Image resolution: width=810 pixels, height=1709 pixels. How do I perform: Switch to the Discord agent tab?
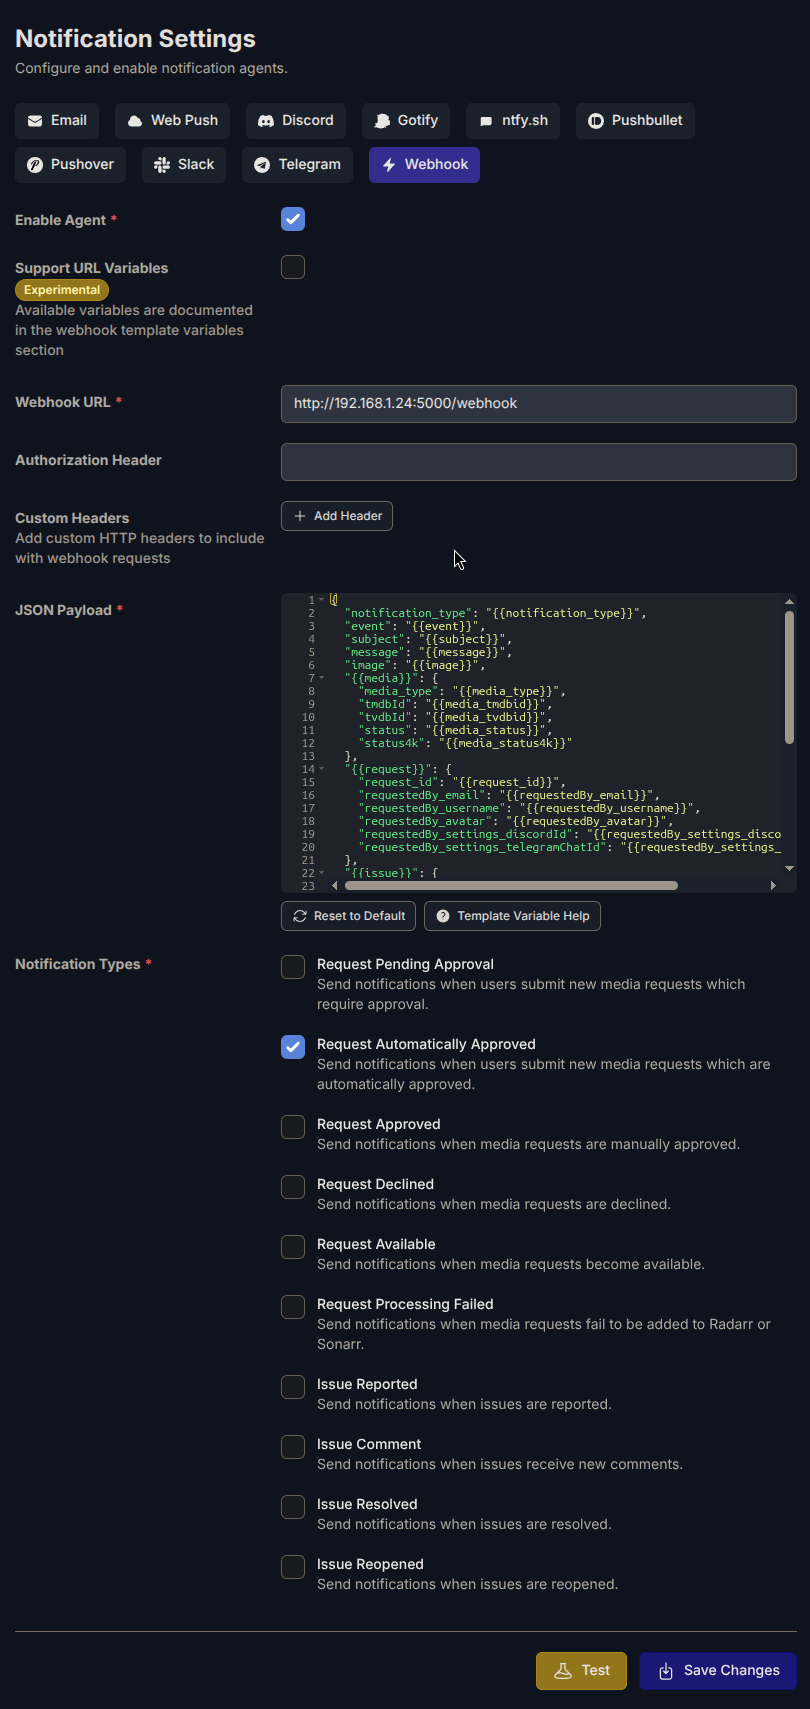[296, 120]
